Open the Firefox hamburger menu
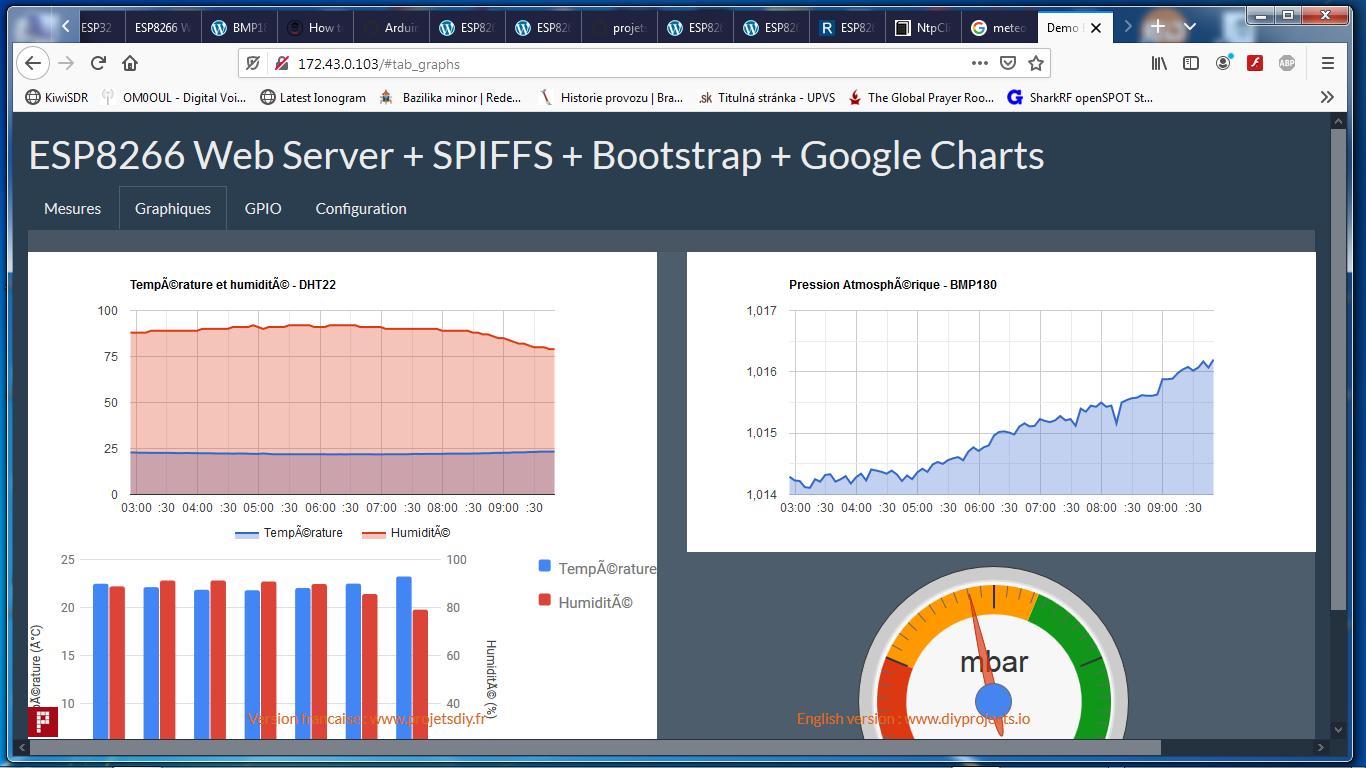The image size is (1366, 768). coord(1328,63)
